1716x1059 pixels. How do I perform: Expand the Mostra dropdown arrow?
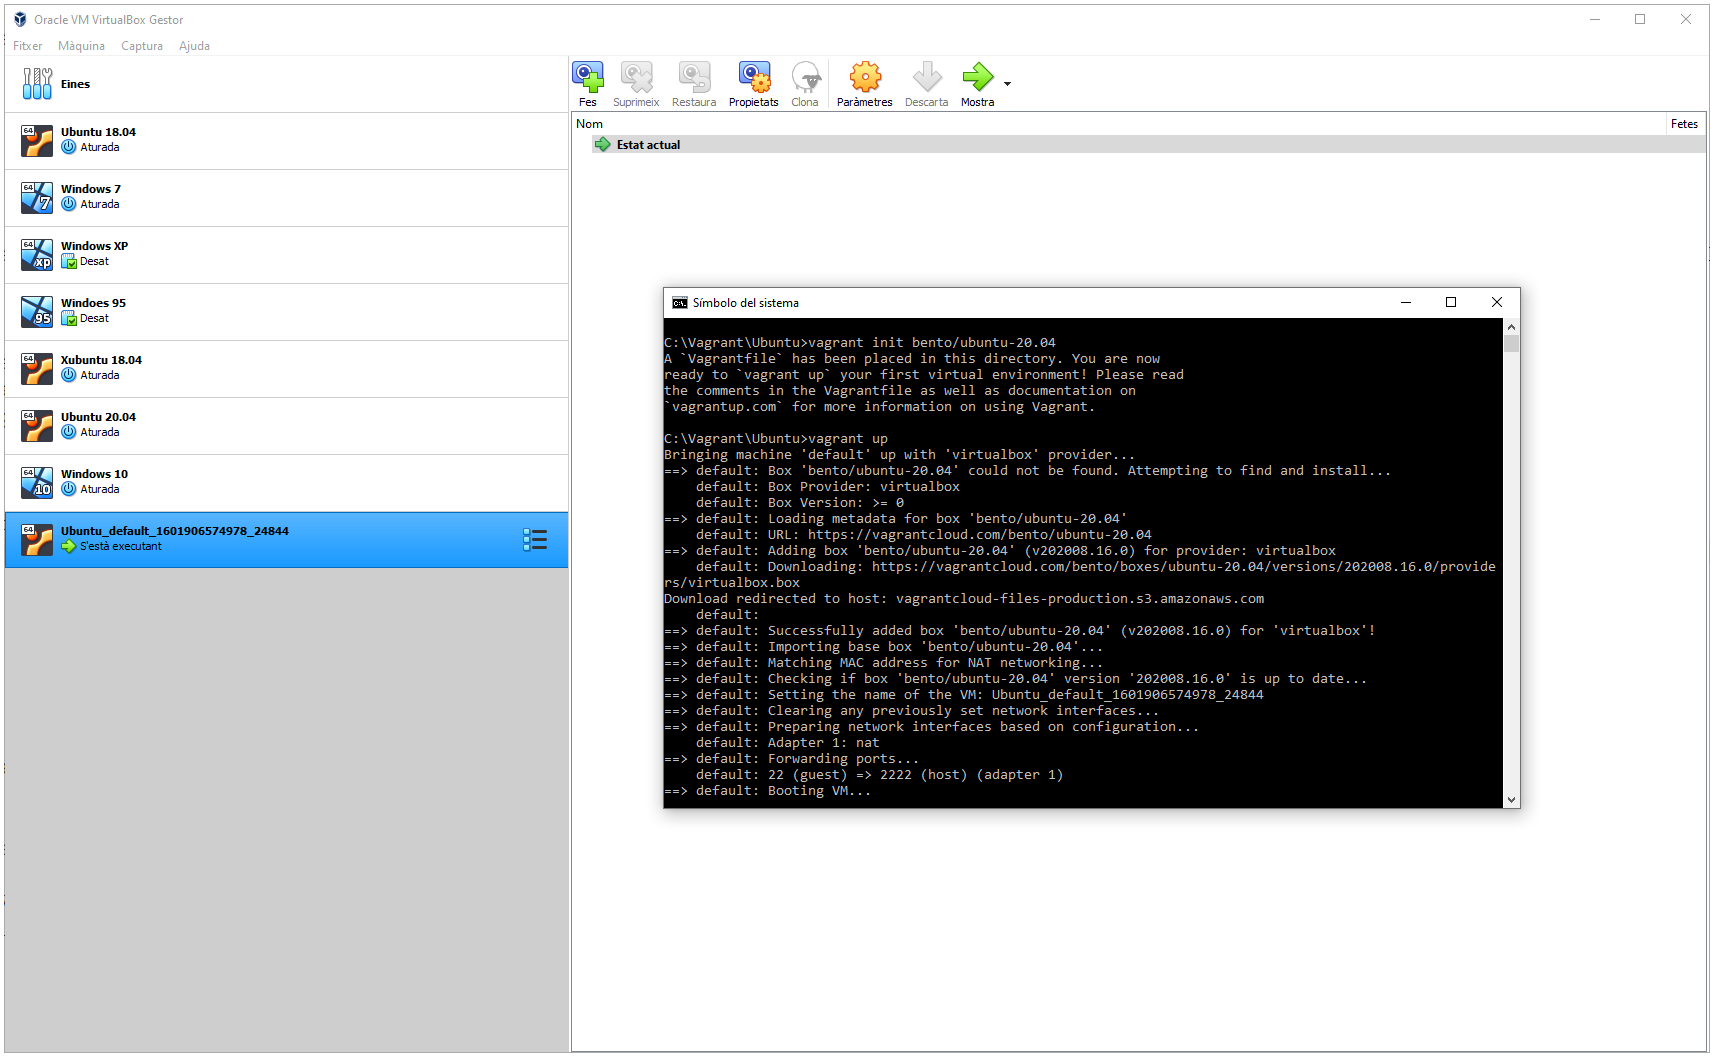coord(1007,84)
